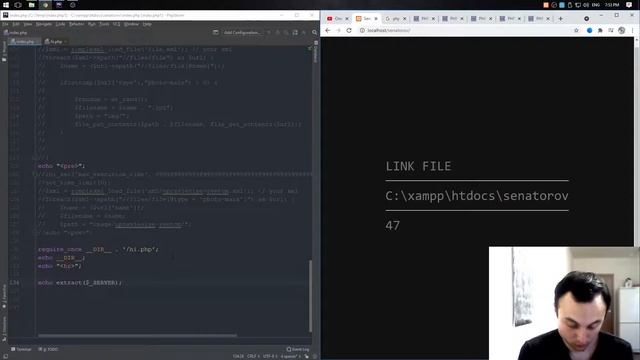Close the active localhost tab in Chrome

point(376,19)
